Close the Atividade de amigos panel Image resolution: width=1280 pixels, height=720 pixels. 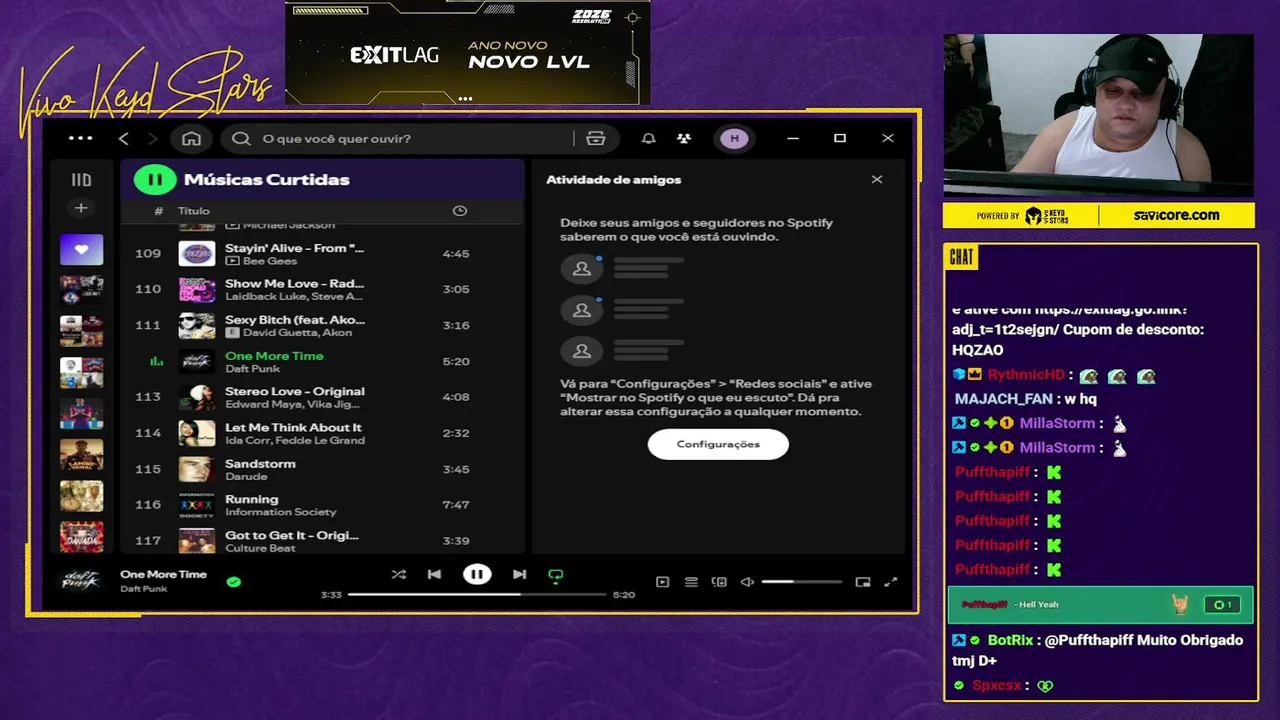[x=877, y=180]
